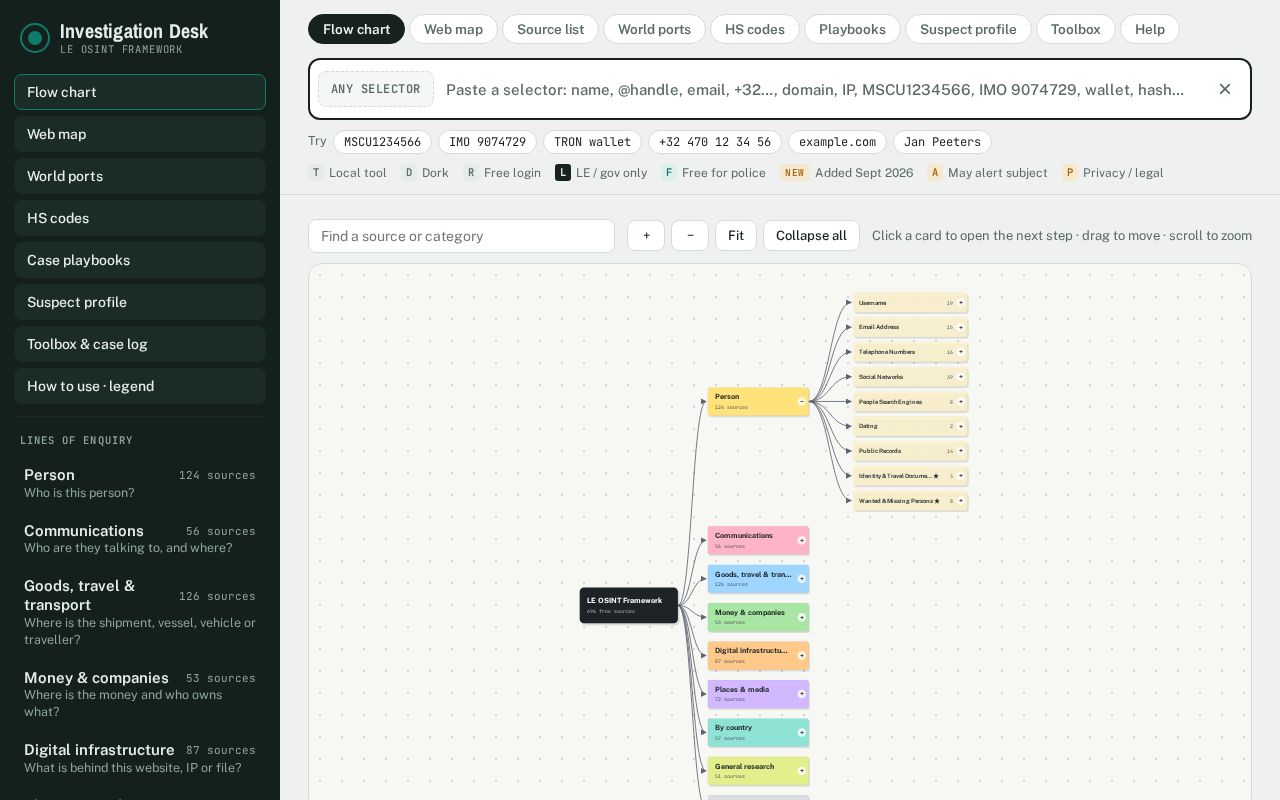Click the A badge for May alert subject
Image resolution: width=1280 pixels, height=800 pixels.
coord(935,173)
